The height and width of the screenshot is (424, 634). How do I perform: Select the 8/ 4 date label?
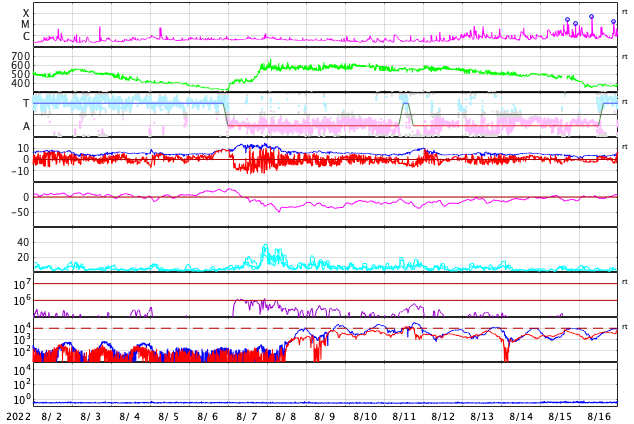(x=130, y=417)
